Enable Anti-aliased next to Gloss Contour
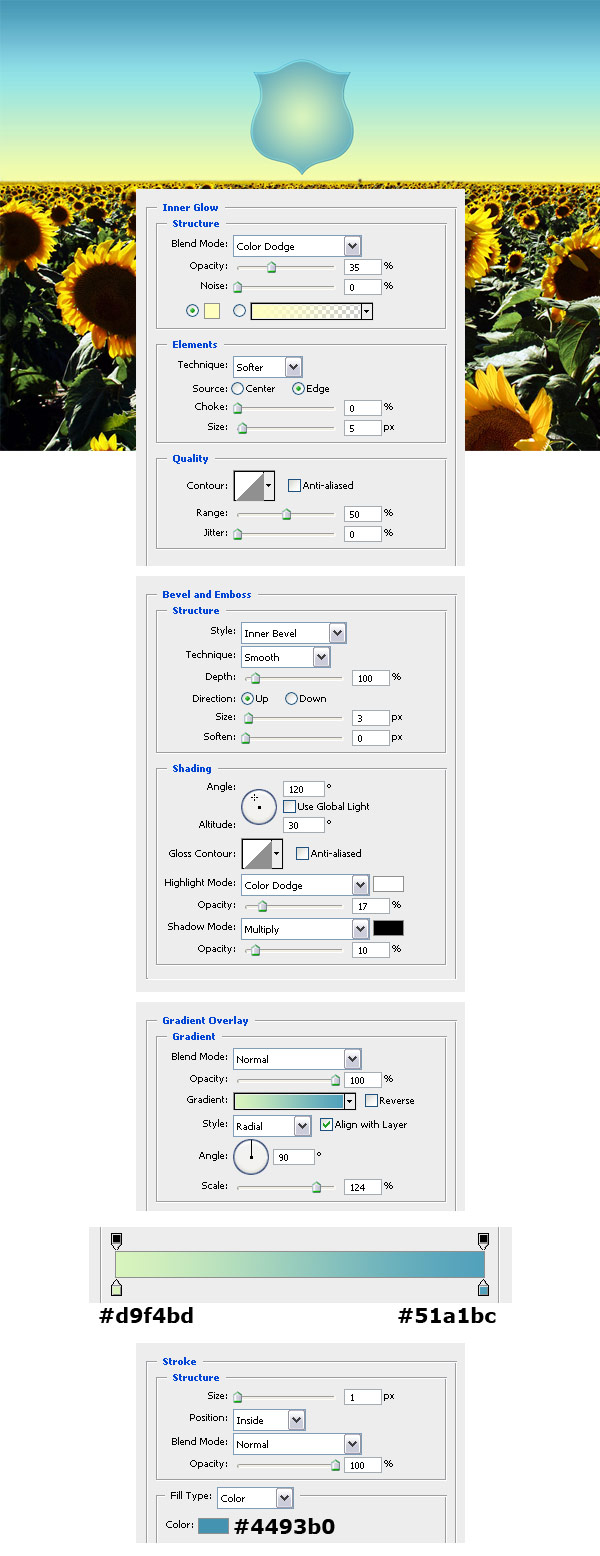The image size is (600, 1556). tap(302, 854)
